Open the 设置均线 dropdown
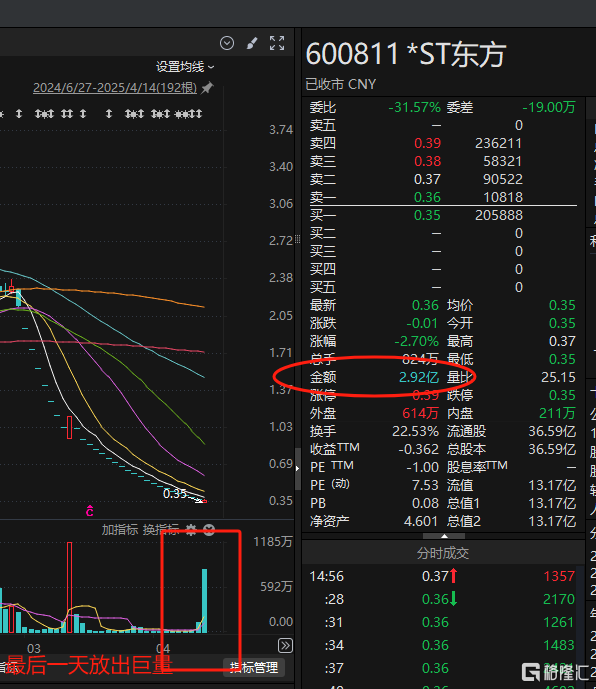 pos(185,67)
